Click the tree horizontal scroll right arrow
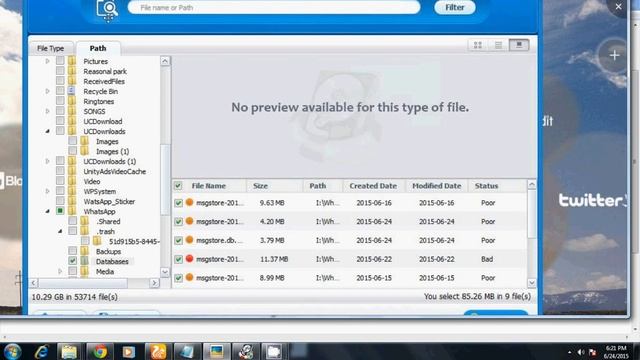The height and width of the screenshot is (360, 640). point(154,282)
